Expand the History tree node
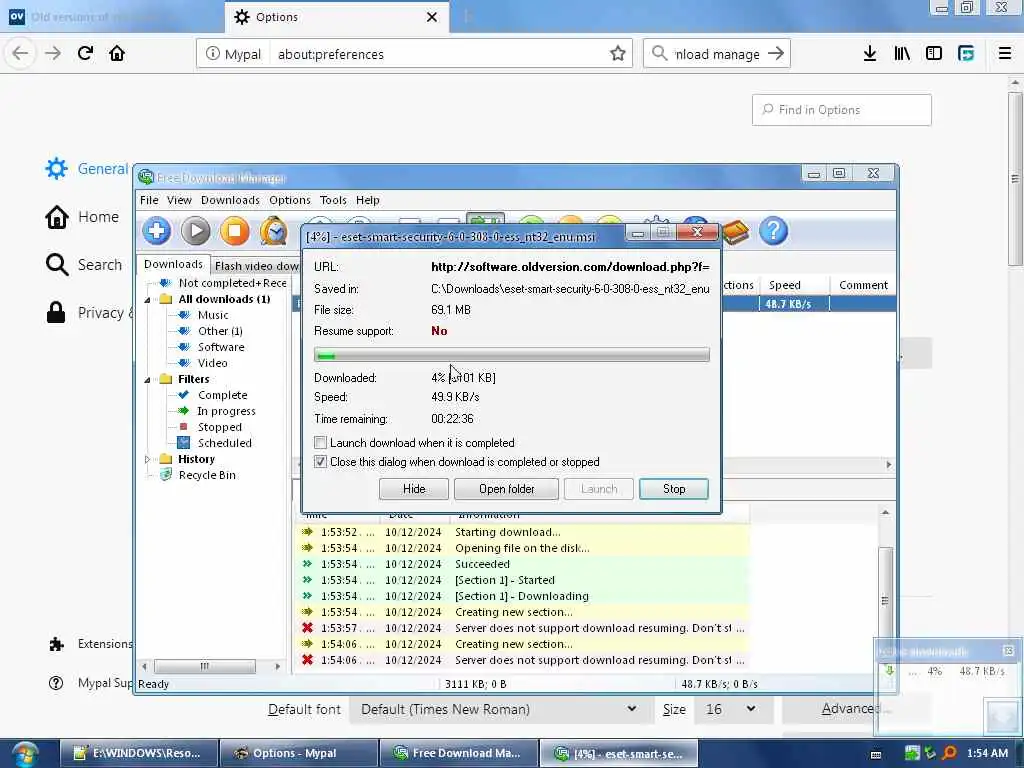 coord(148,459)
